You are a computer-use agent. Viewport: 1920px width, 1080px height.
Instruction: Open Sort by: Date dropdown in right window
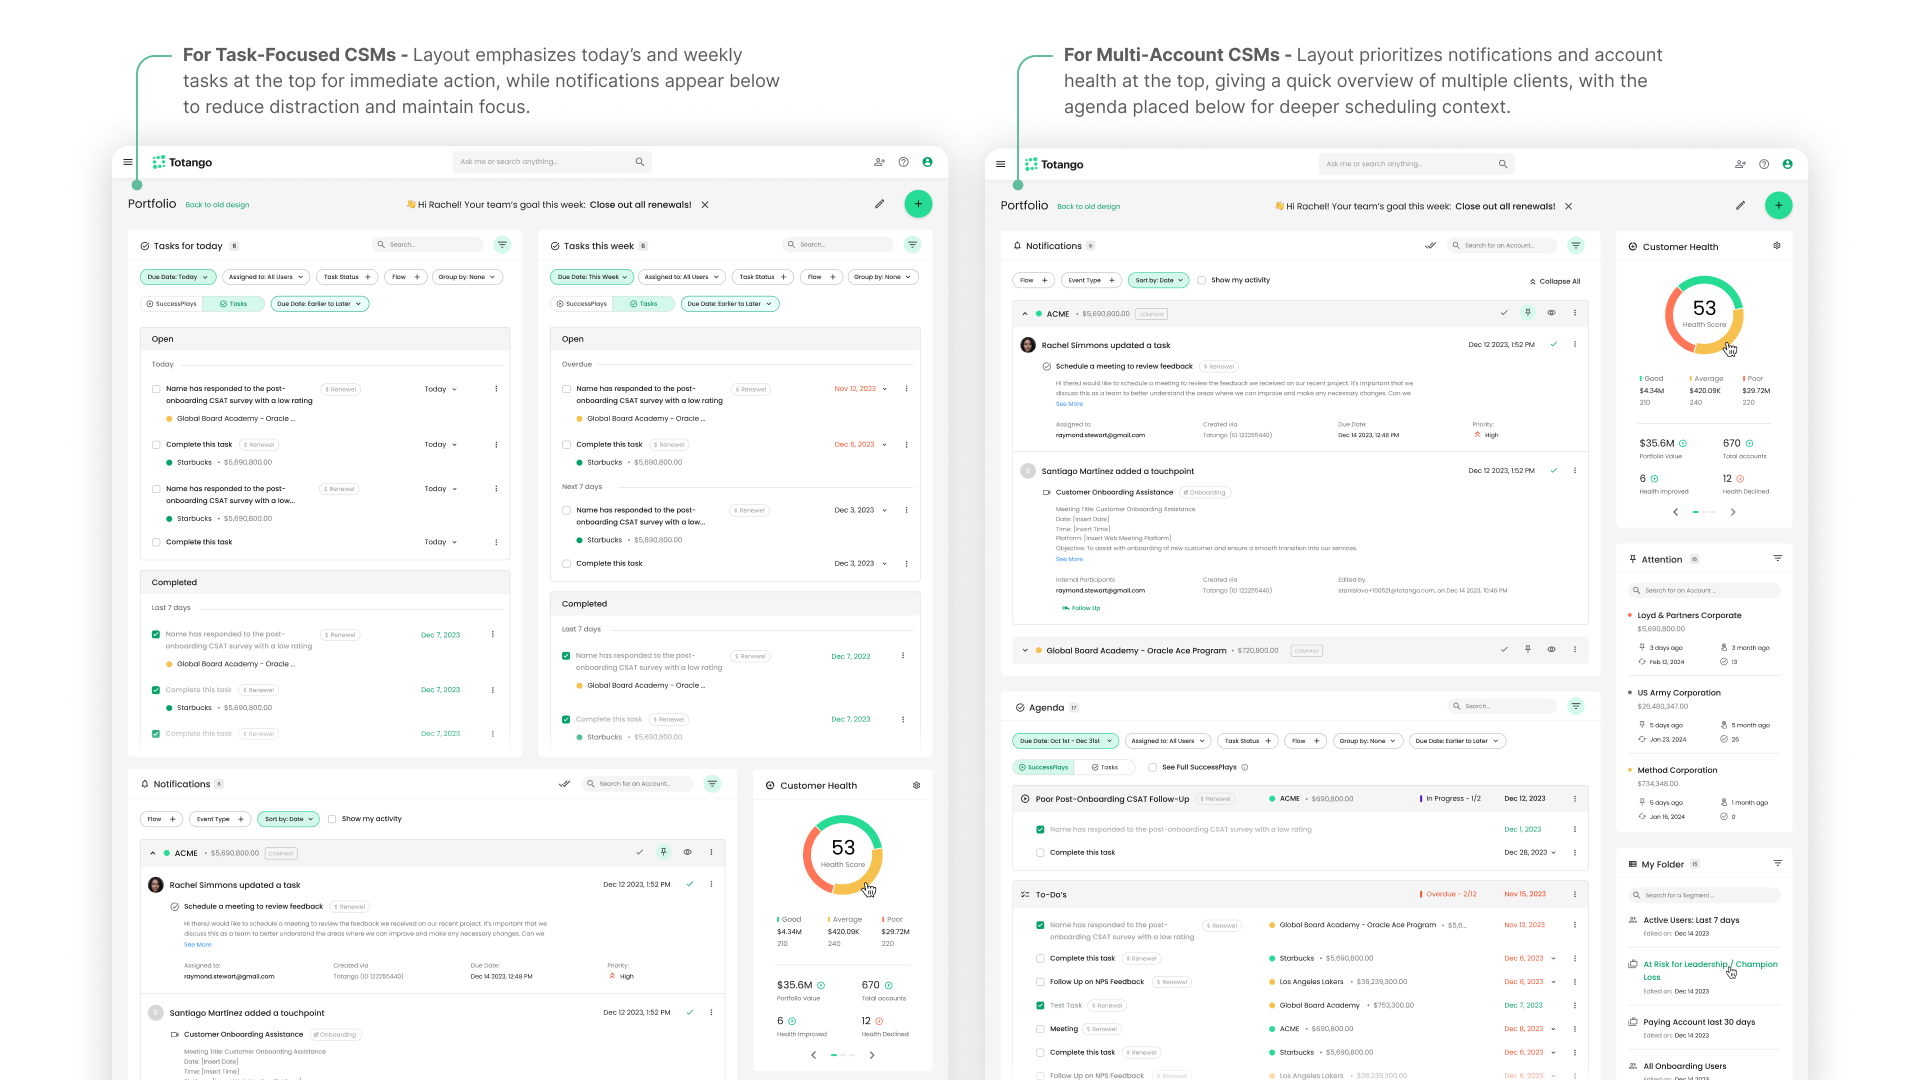click(1158, 280)
